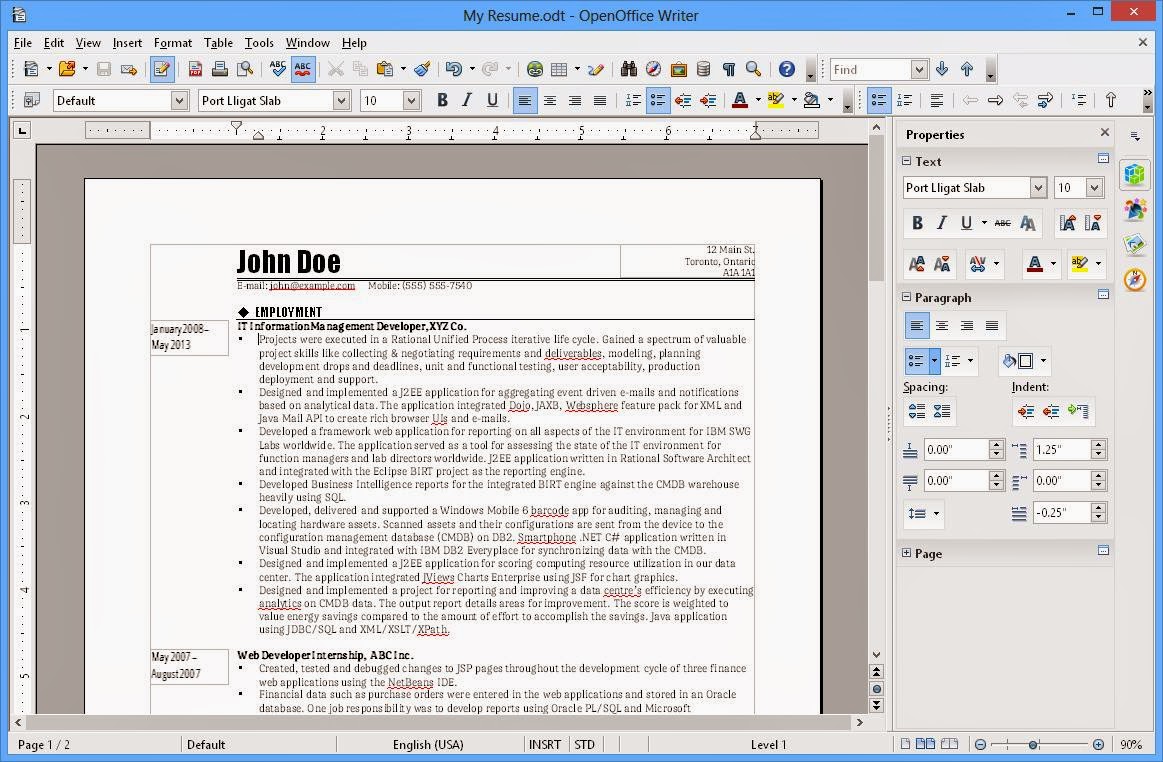Viewport: 1163px width, 762px height.
Task: Select the Insert Table icon
Action: [557, 69]
